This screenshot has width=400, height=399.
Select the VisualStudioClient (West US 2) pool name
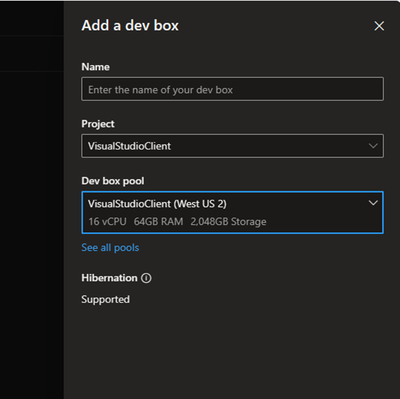[157, 204]
